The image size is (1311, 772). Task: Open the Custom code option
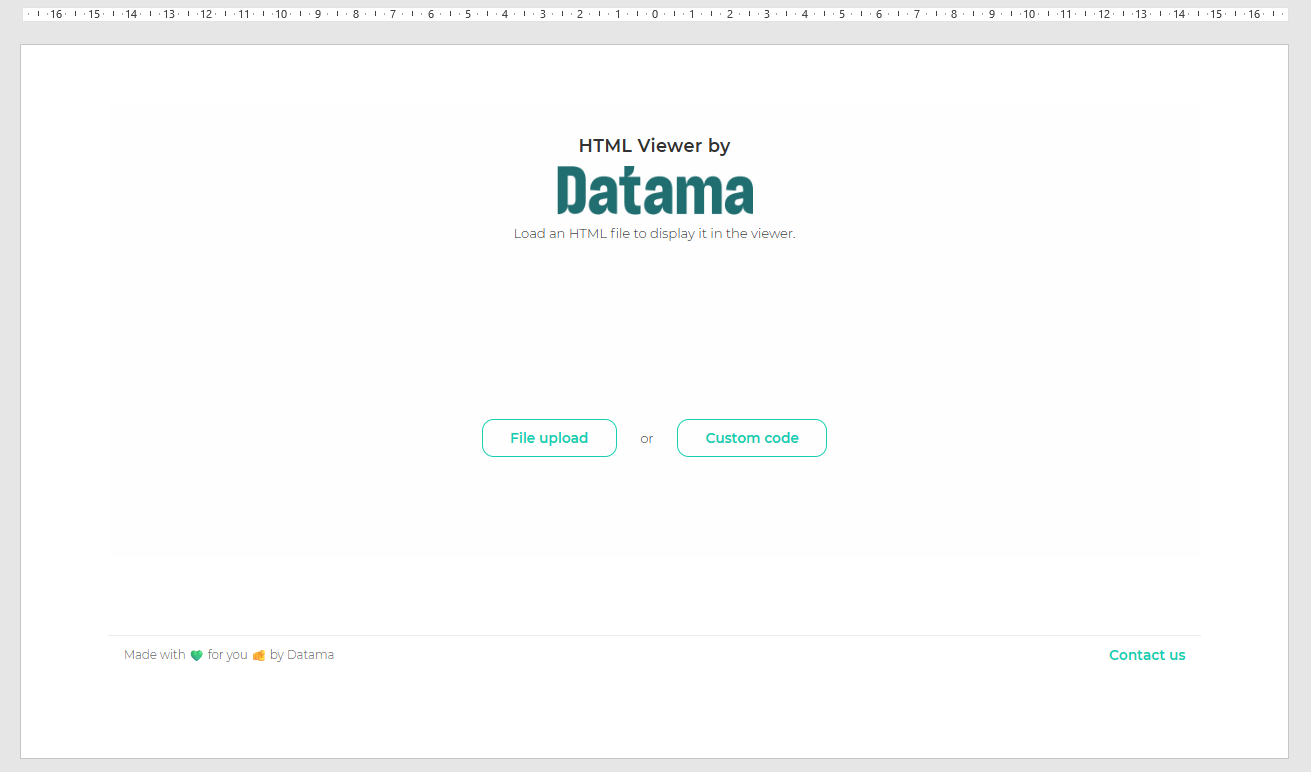click(x=752, y=438)
